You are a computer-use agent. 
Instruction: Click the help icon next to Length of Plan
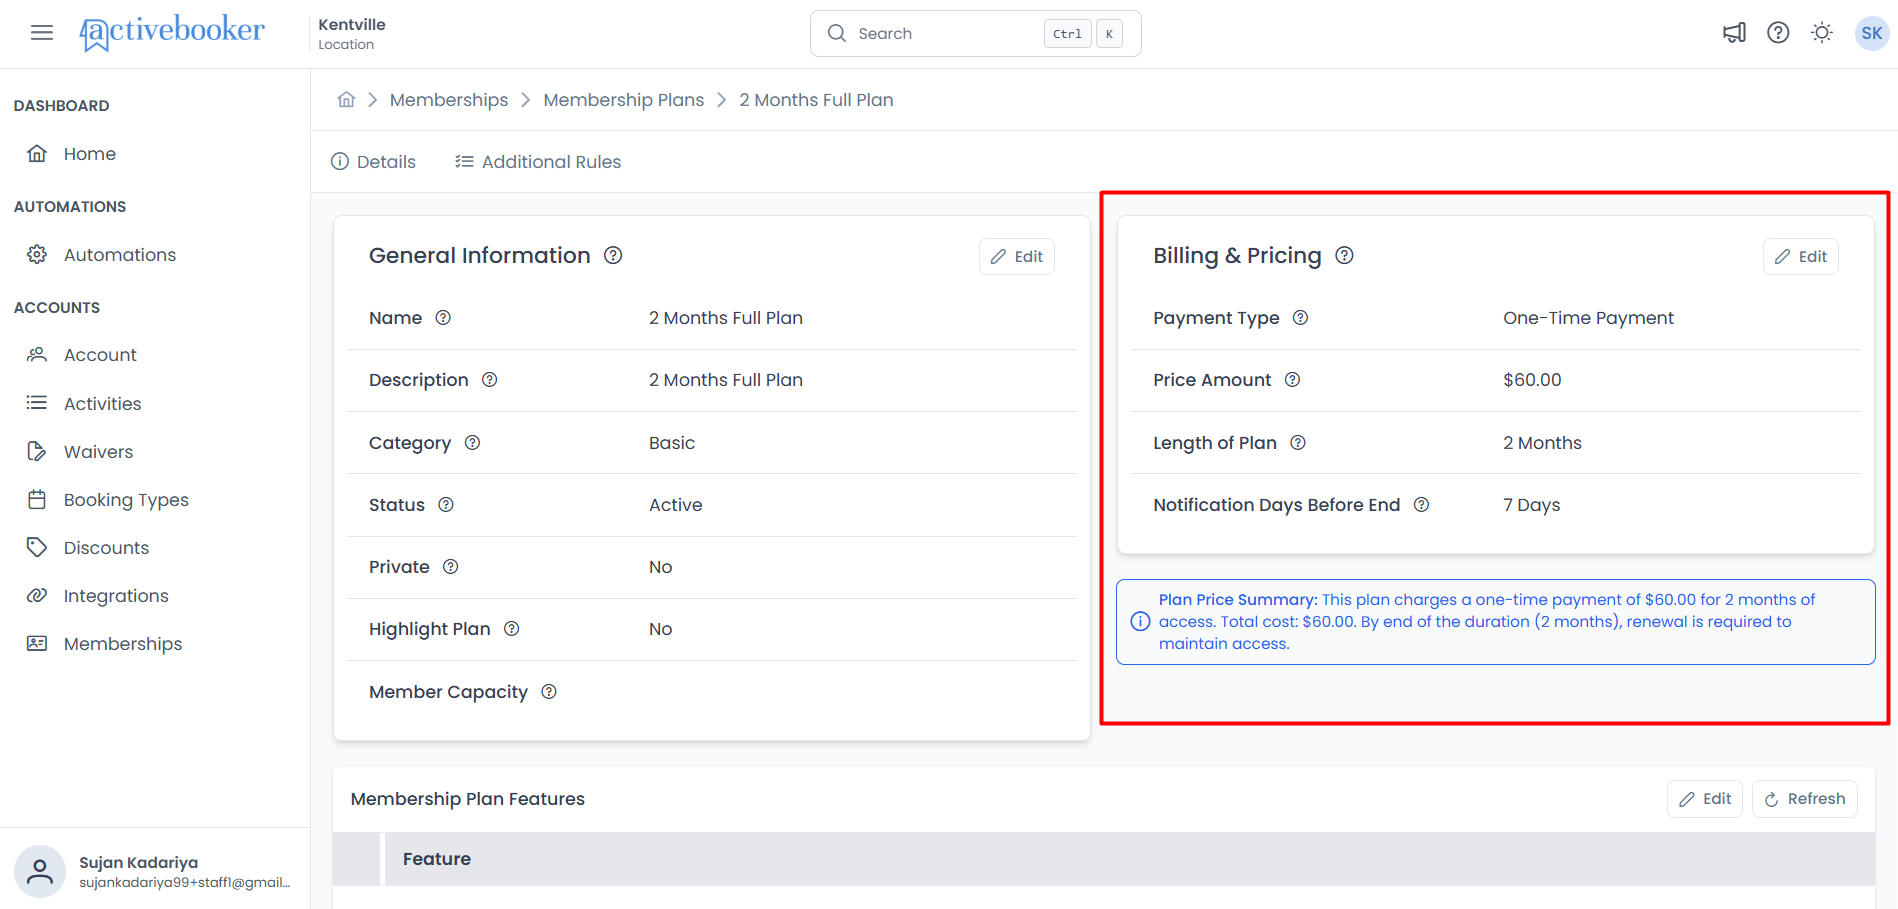(1298, 443)
